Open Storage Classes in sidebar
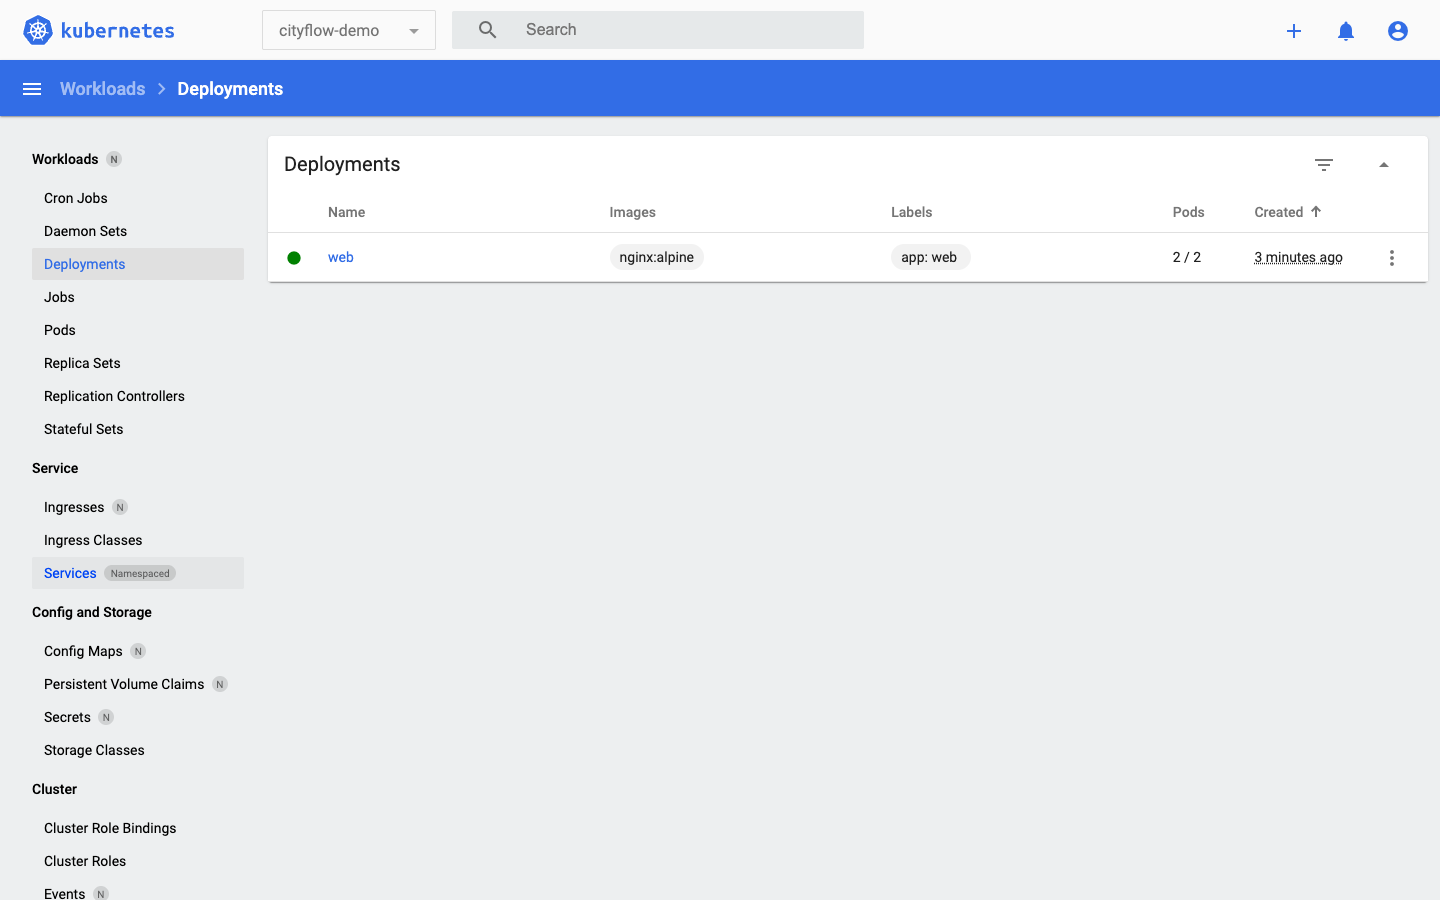The width and height of the screenshot is (1440, 900). (138, 750)
